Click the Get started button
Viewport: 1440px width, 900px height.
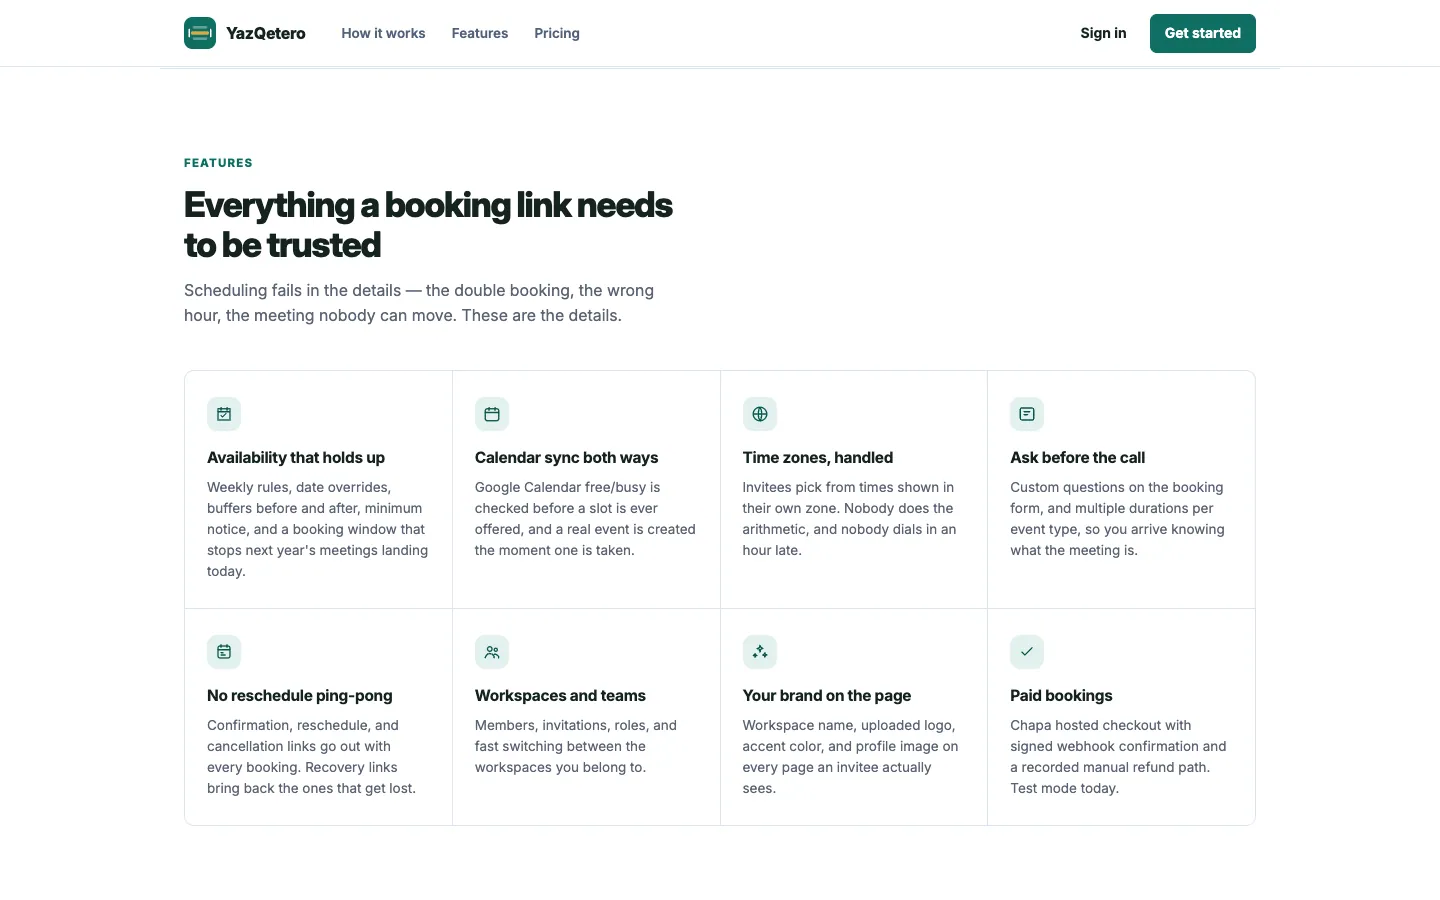pyautogui.click(x=1203, y=33)
